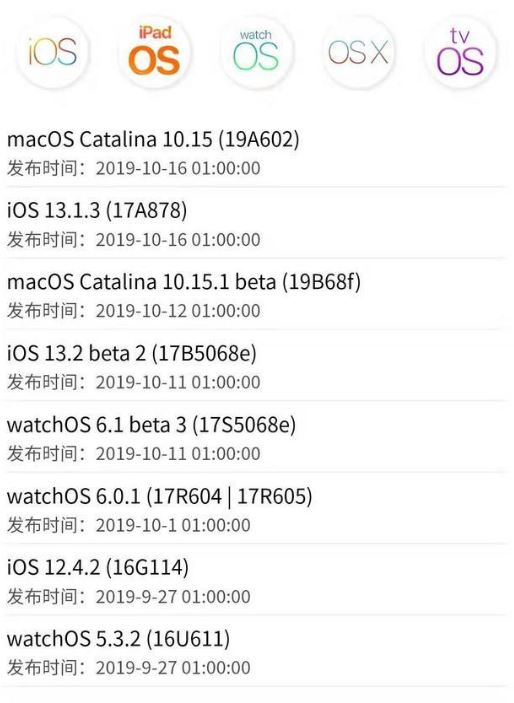Open the iPadOS category icon
Viewport: 514px width, 703px height.
[154, 52]
